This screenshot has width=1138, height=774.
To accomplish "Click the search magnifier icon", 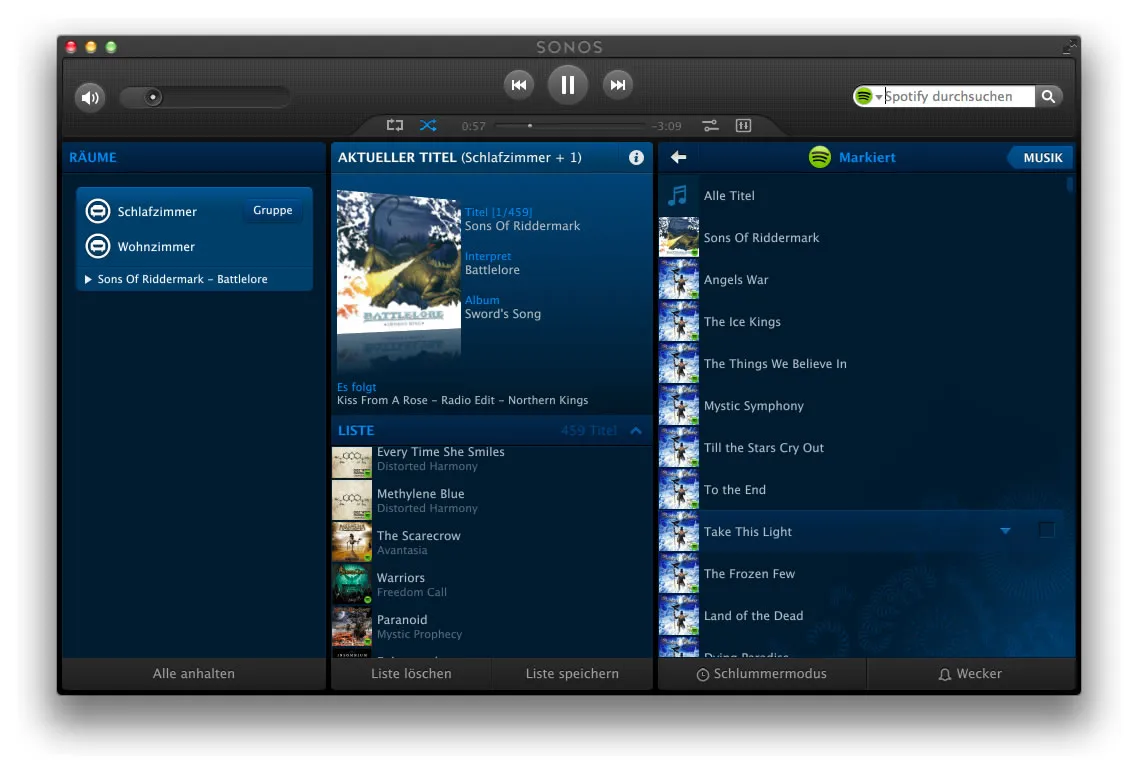I will [1048, 96].
